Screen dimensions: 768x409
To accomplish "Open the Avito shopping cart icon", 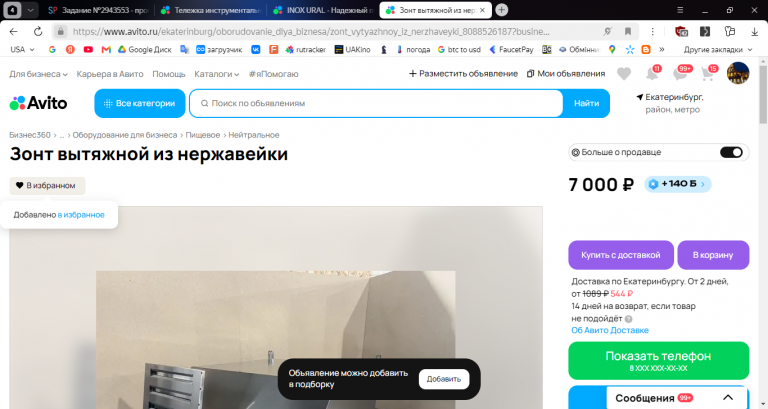I will [x=708, y=74].
